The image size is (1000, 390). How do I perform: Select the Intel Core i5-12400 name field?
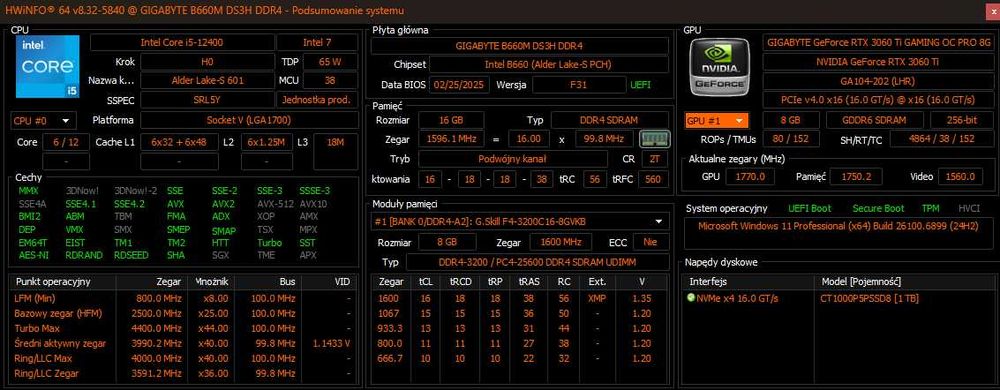[181, 43]
